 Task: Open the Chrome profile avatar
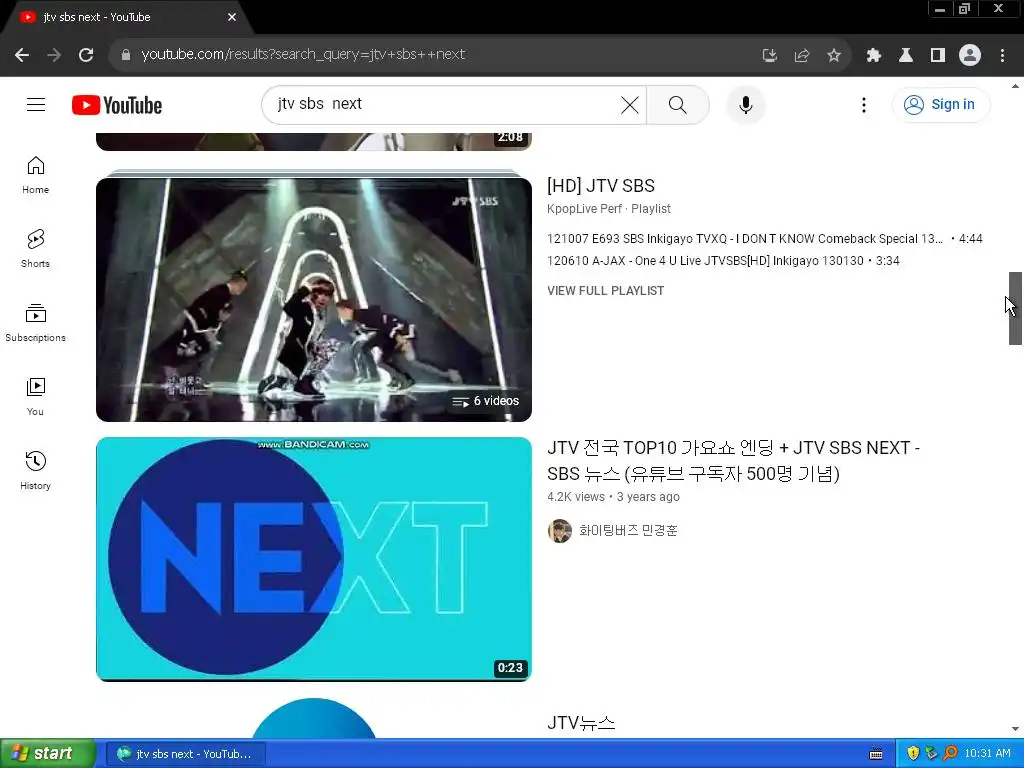(x=970, y=55)
